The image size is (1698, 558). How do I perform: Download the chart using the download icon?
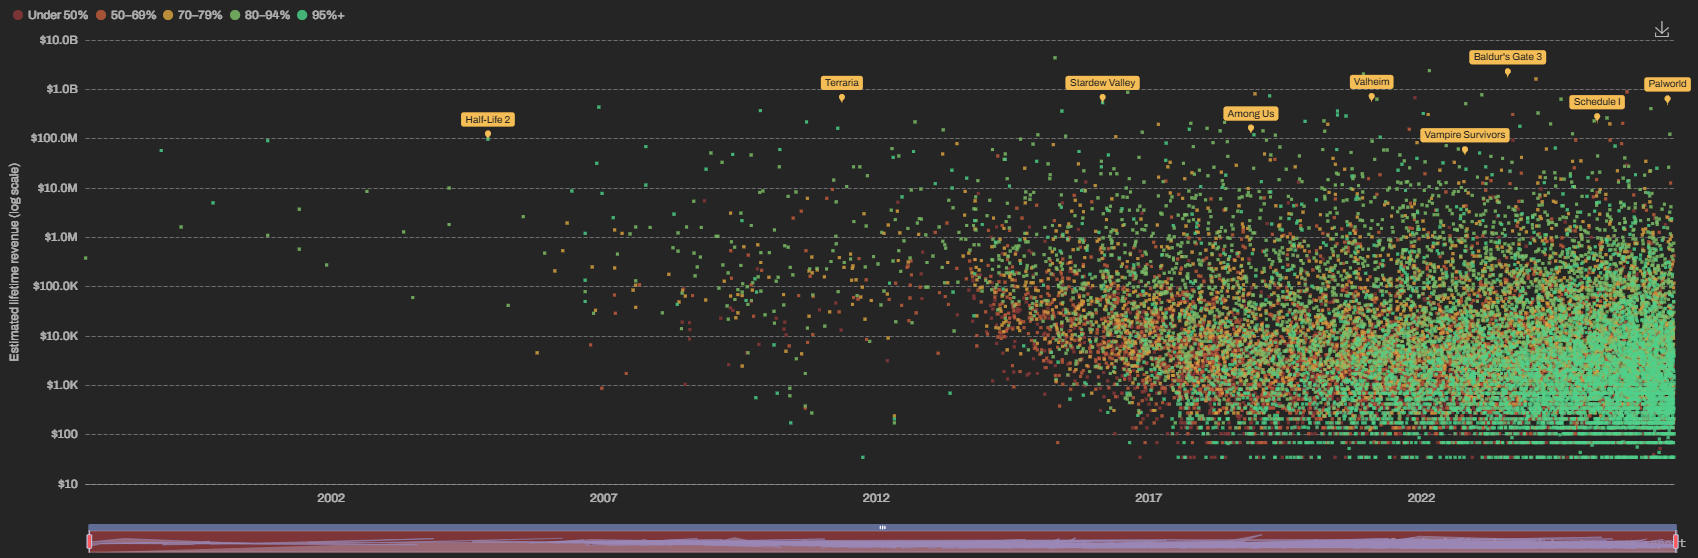(x=1662, y=30)
